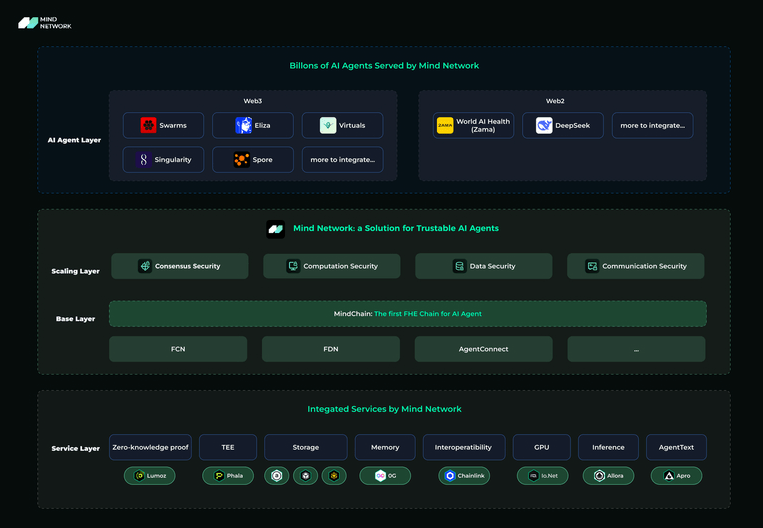The image size is (763, 528).
Task: Click the ellipsis box next to AgentConnect
Action: click(636, 349)
